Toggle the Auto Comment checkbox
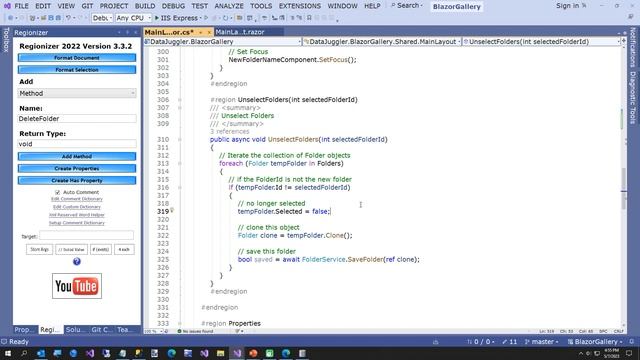The width and height of the screenshot is (640, 360). click(58, 192)
